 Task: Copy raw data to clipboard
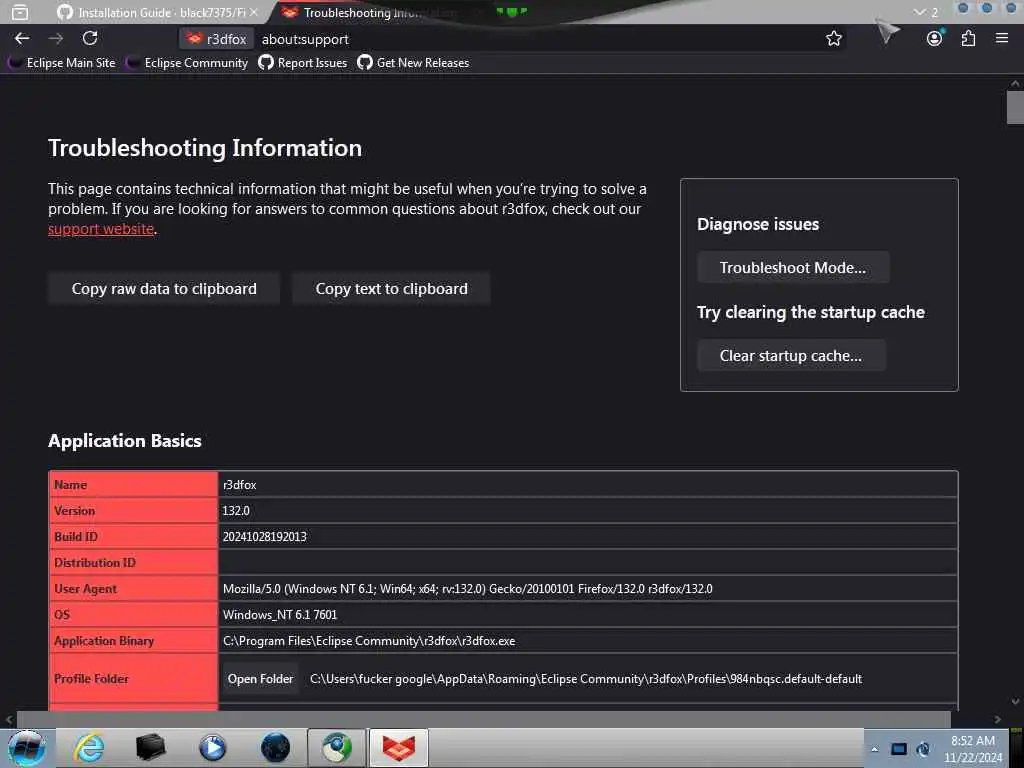(x=164, y=289)
